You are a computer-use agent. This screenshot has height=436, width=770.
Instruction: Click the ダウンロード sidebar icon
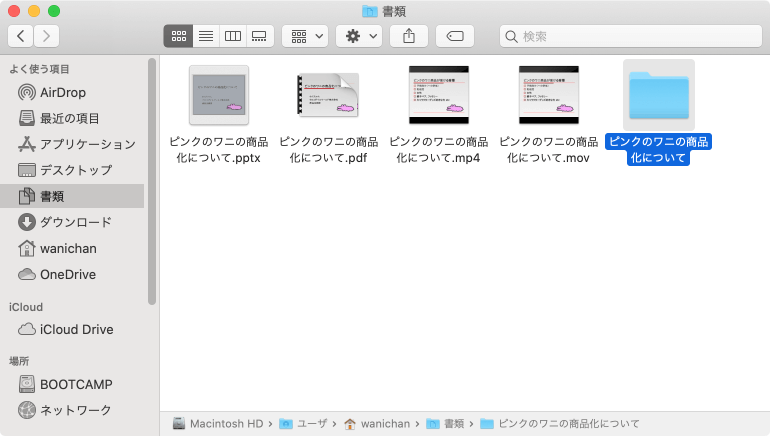click(27, 222)
